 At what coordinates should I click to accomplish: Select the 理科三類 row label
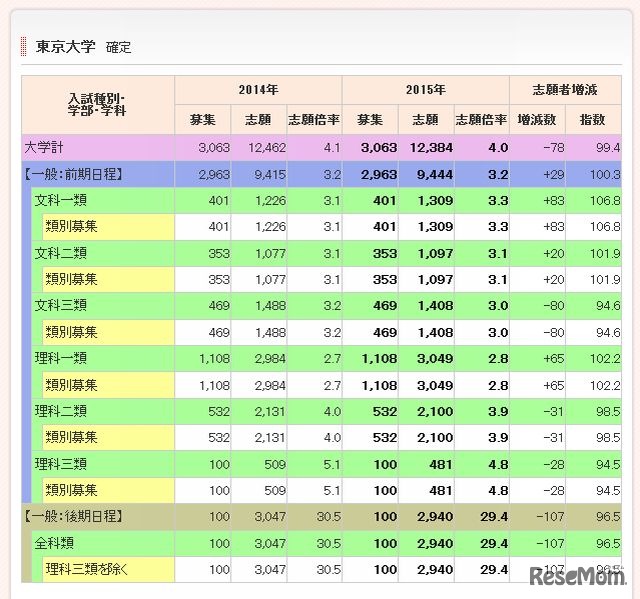60,464
